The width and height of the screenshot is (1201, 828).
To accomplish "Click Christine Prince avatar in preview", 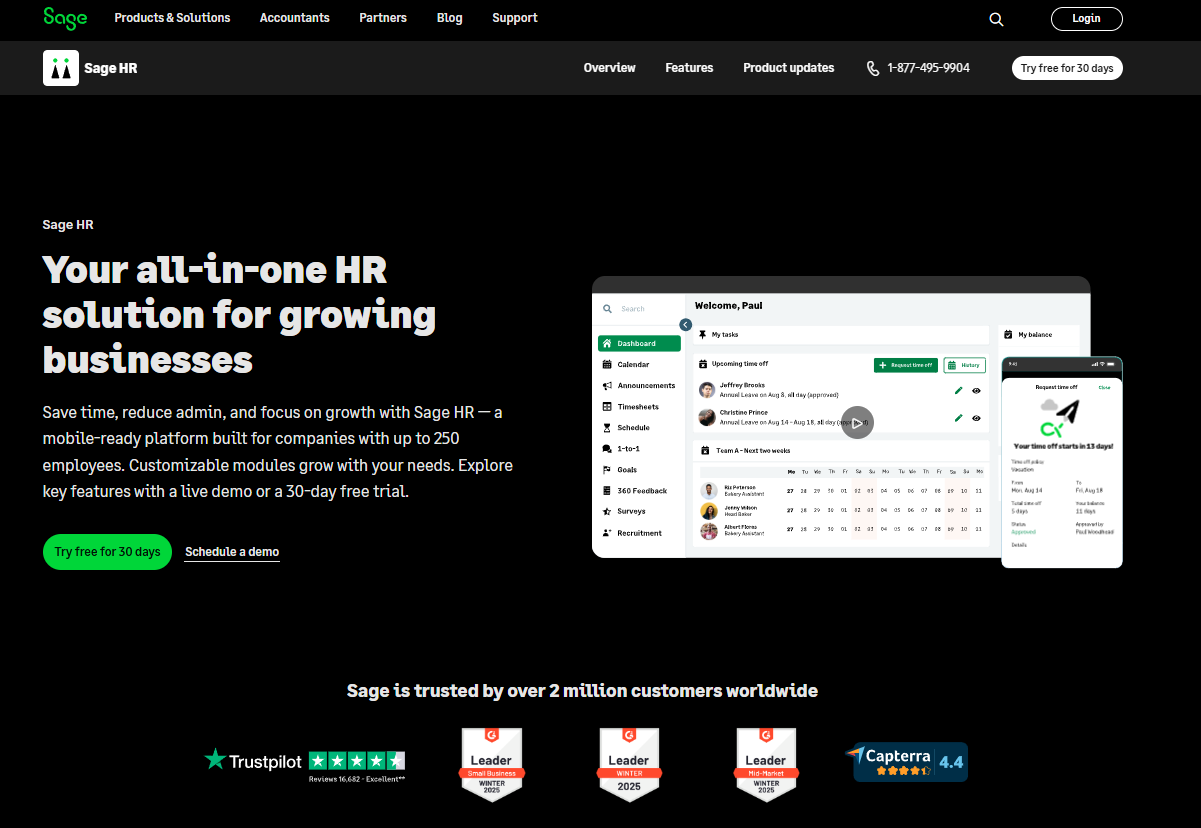I will (707, 417).
